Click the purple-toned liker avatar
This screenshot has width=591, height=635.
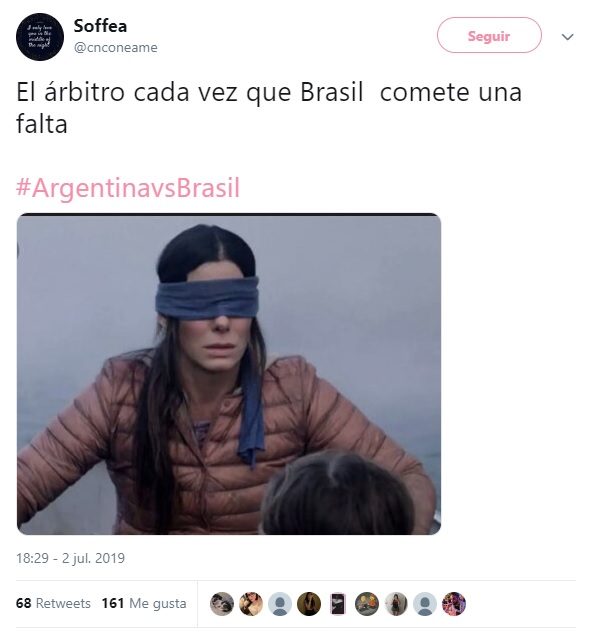pyautogui.click(x=454, y=603)
